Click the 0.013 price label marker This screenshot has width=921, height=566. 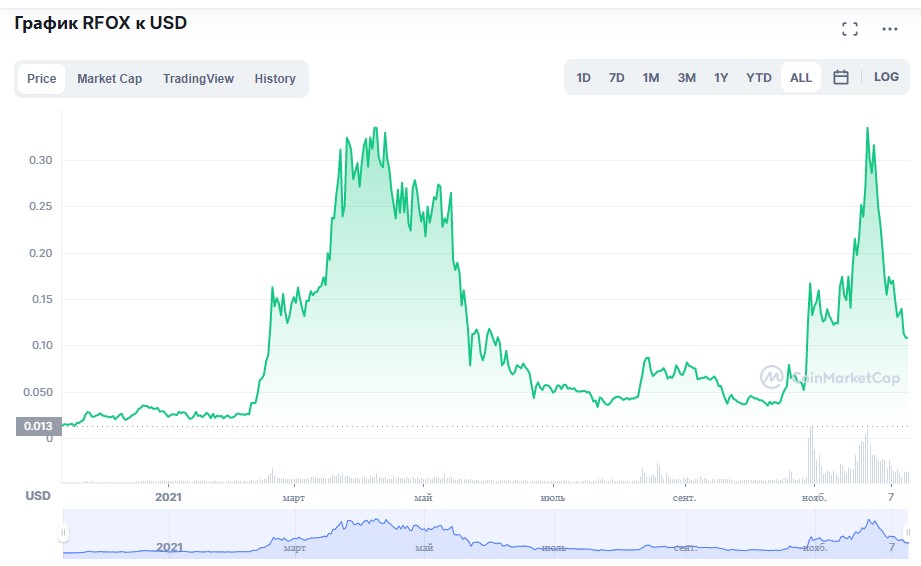[39, 426]
